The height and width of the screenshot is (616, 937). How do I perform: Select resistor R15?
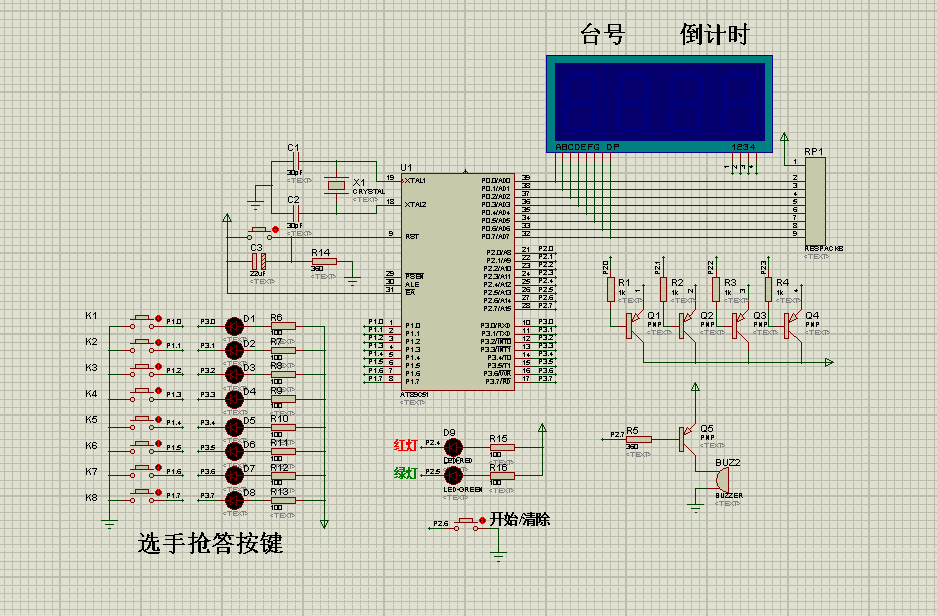pyautogui.click(x=502, y=447)
